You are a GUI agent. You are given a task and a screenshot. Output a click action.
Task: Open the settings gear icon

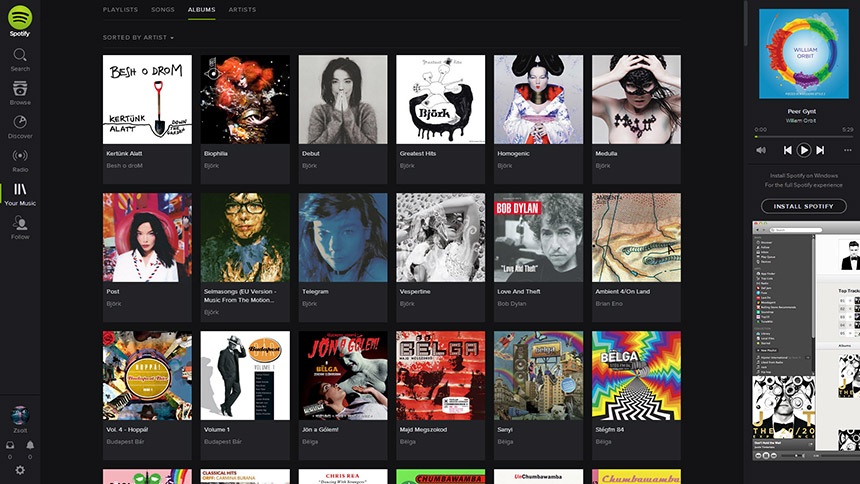click(20, 470)
